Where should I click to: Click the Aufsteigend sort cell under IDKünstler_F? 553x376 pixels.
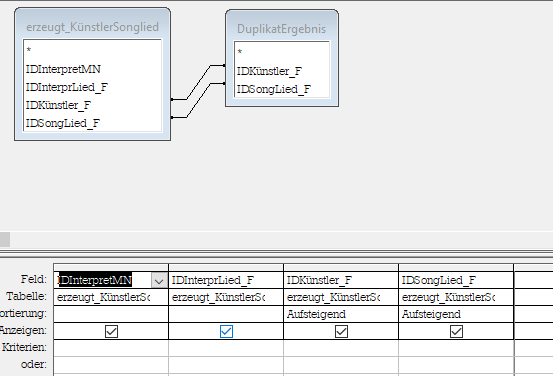point(341,314)
